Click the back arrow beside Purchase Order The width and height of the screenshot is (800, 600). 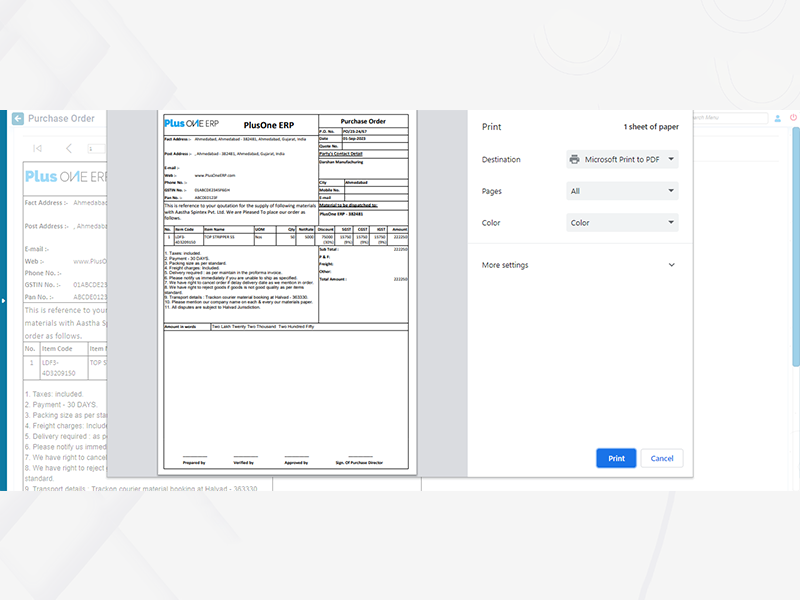pos(17,118)
